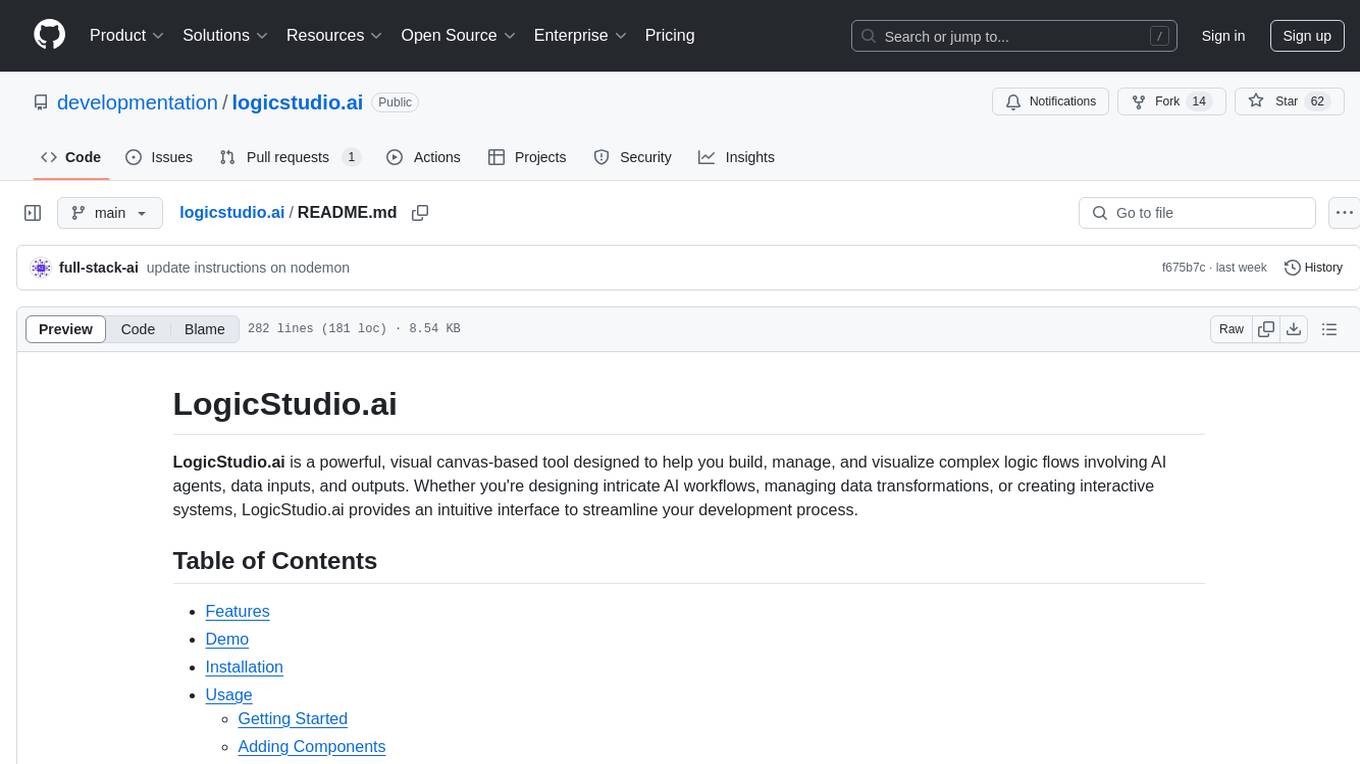The image size is (1360, 764).
Task: Open the document outline icon
Action: click(x=1329, y=329)
